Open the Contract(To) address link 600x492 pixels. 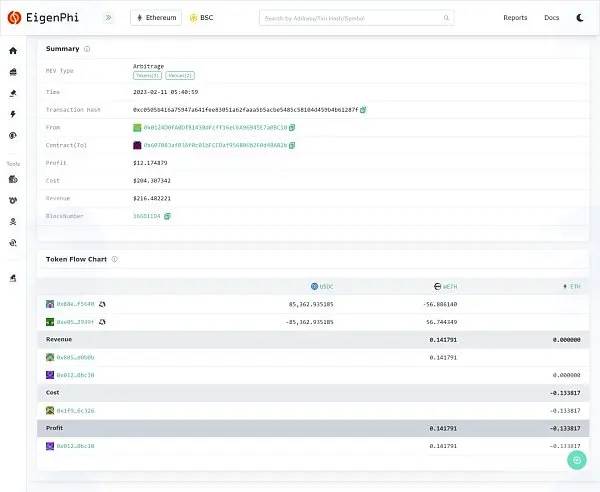(x=215, y=145)
